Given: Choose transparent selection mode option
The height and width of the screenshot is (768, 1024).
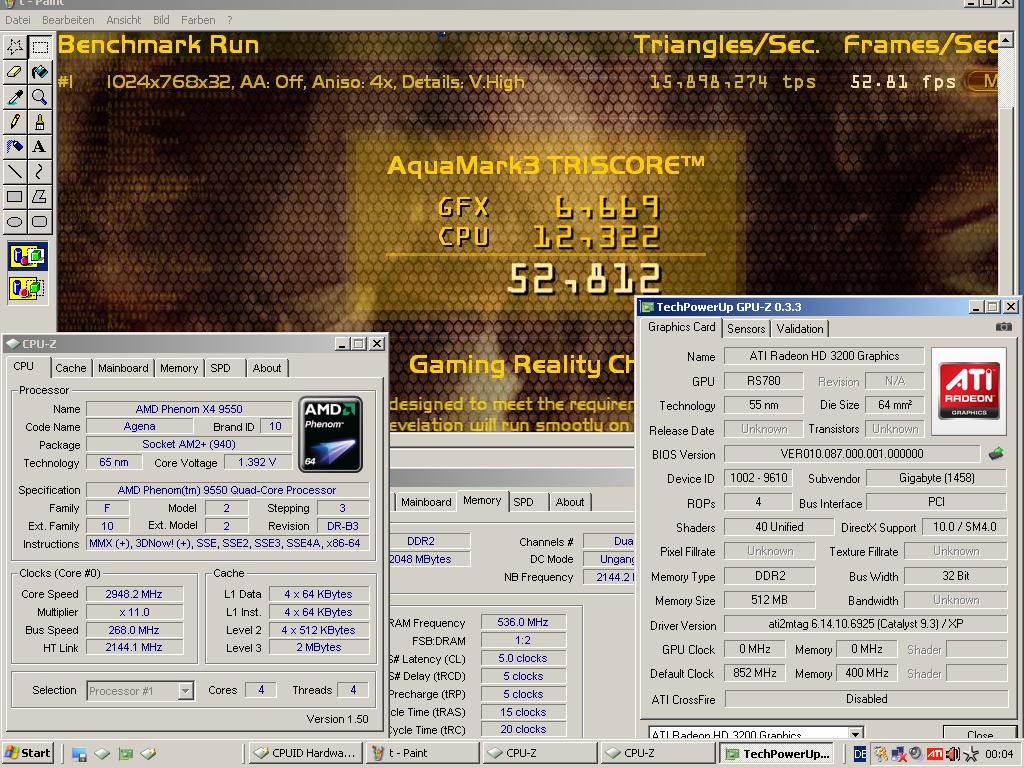Looking at the screenshot, I should click(27, 287).
